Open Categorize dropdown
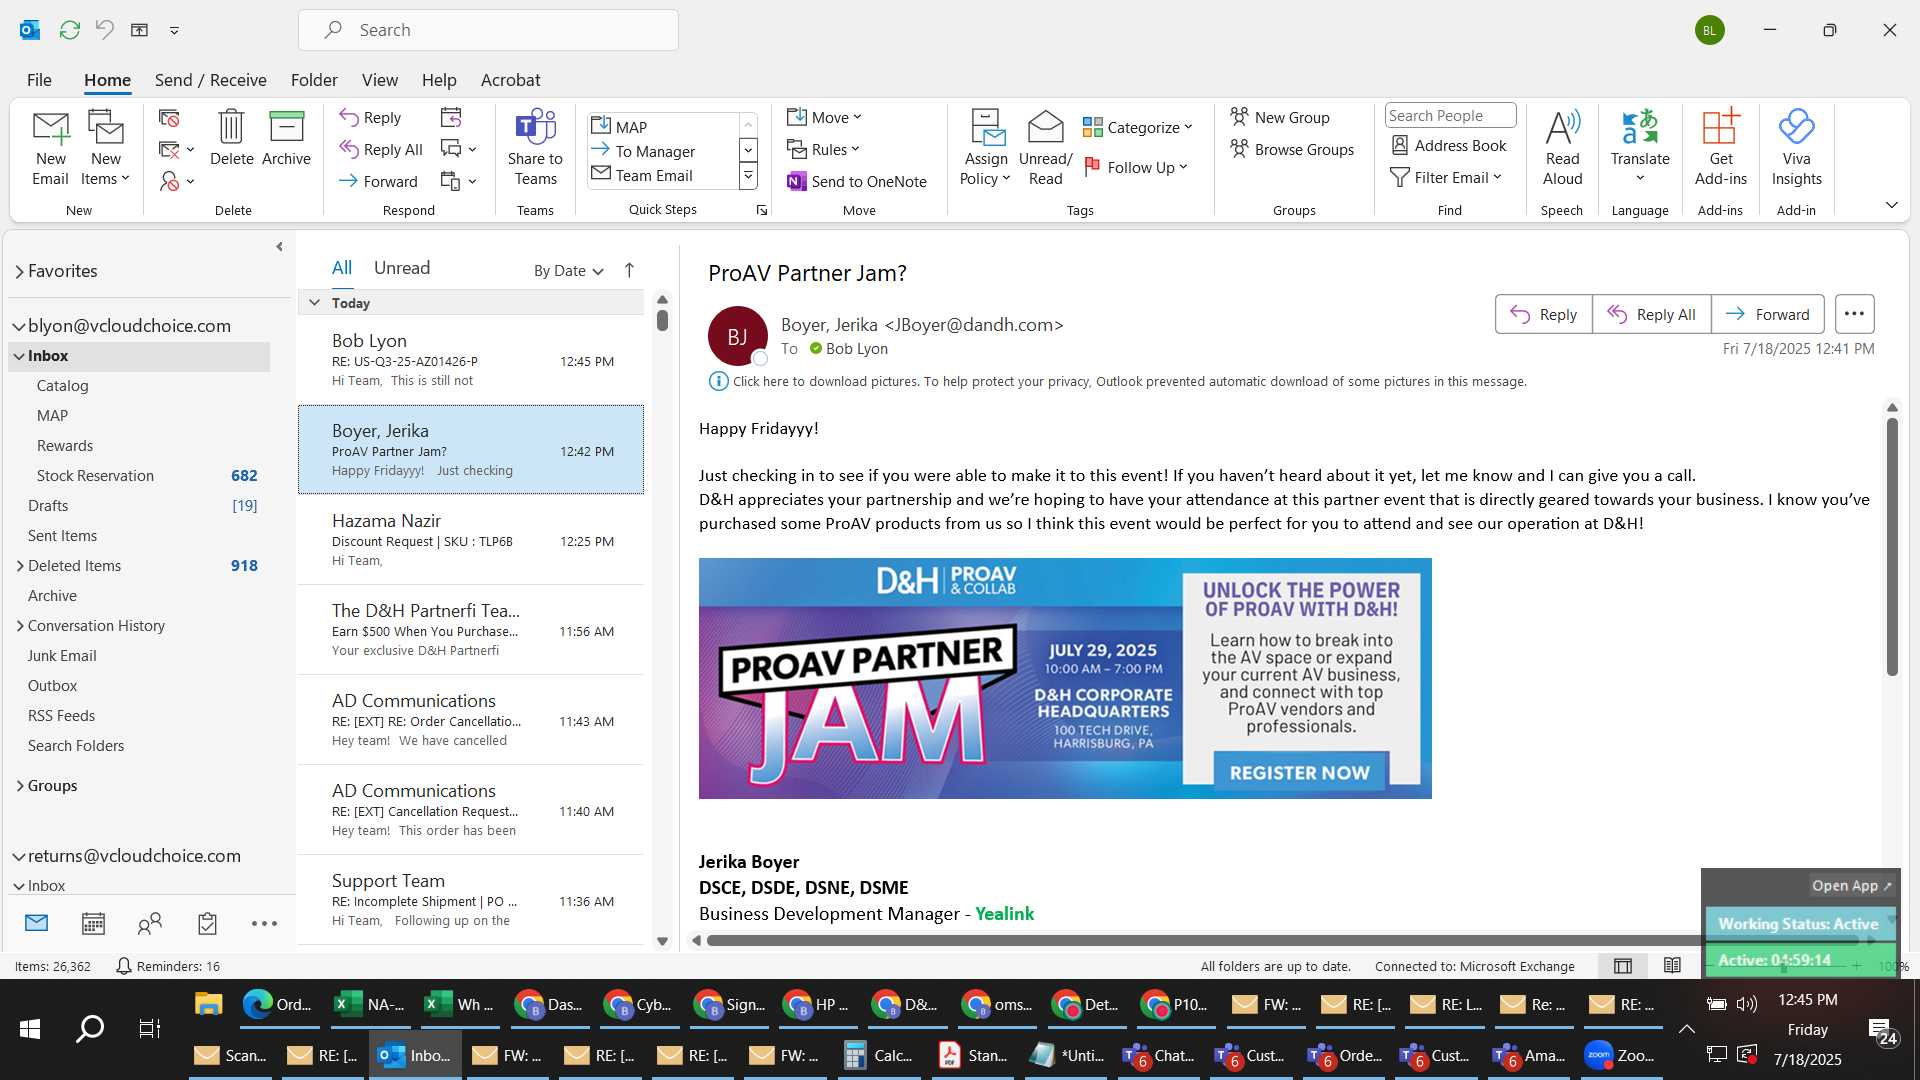This screenshot has width=1920, height=1080. tap(1137, 127)
